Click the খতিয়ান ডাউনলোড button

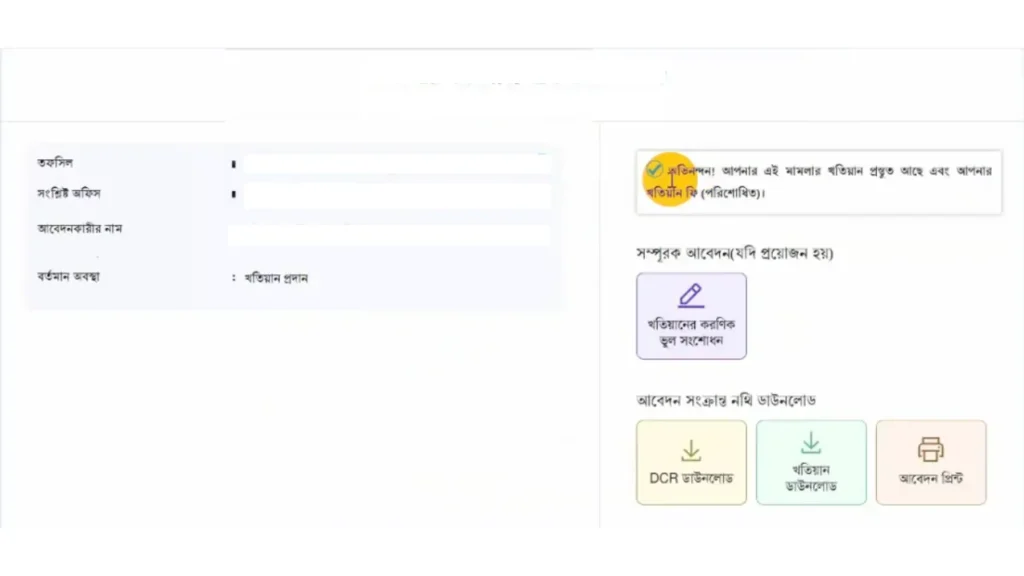[811, 462]
